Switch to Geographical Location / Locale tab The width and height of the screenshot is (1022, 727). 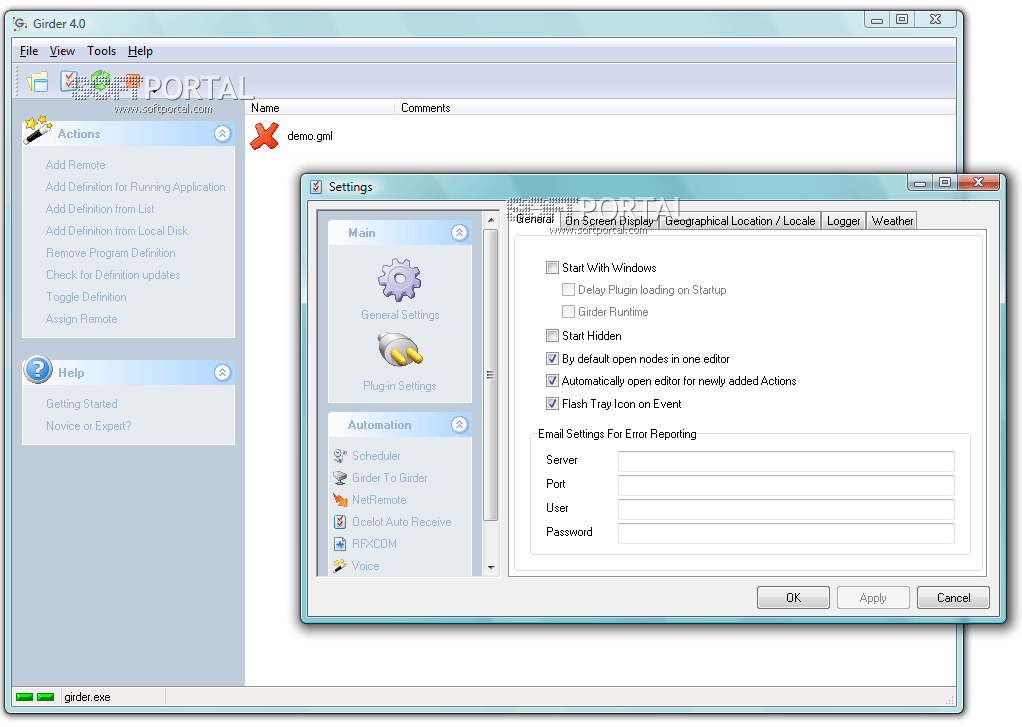(x=740, y=221)
